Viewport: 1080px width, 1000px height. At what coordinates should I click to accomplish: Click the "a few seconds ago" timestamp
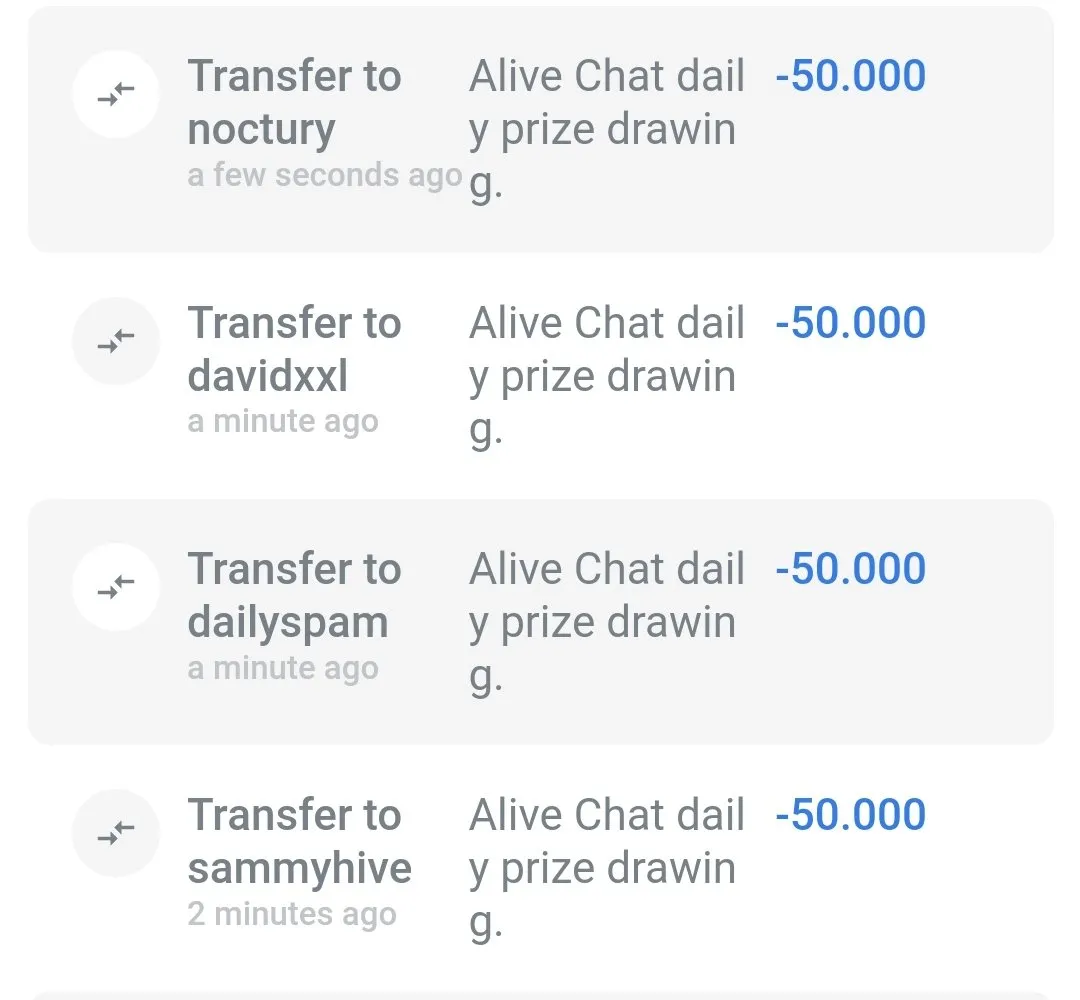[x=324, y=175]
